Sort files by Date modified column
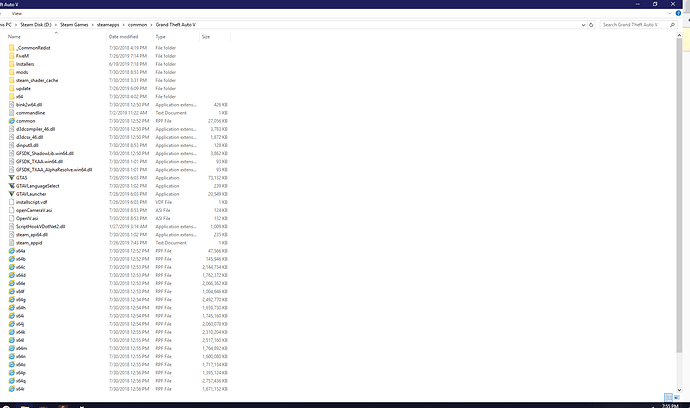 [x=125, y=37]
